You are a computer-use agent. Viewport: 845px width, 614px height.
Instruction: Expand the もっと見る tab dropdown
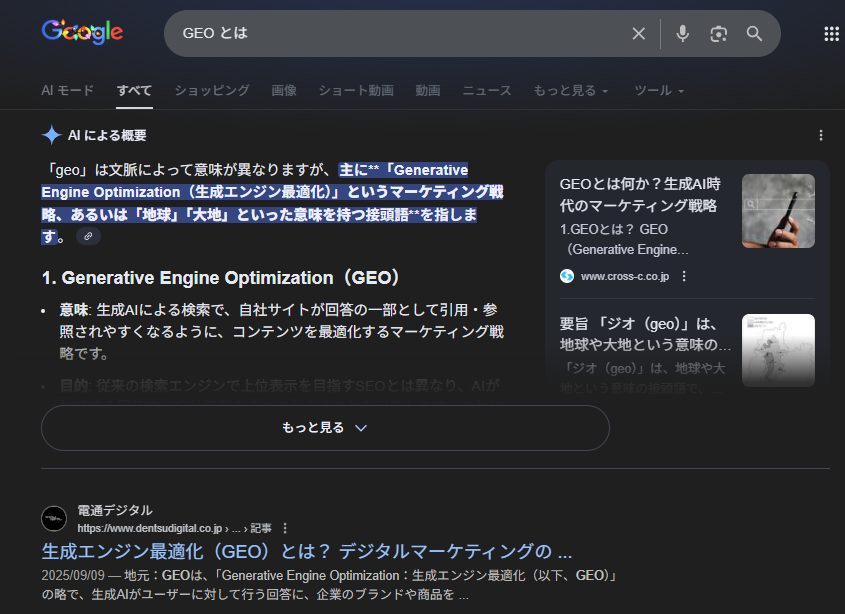click(570, 90)
